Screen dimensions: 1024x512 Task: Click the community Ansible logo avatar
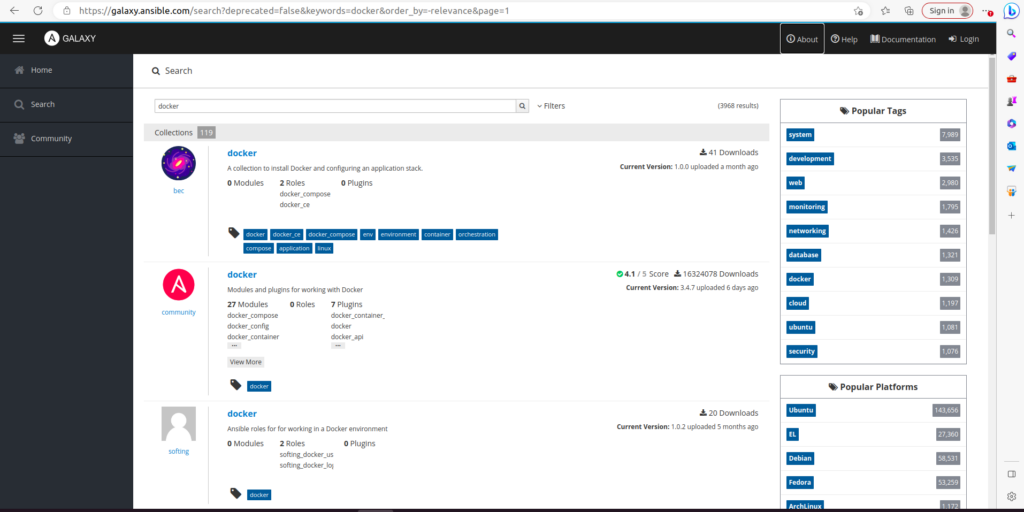[x=178, y=285]
